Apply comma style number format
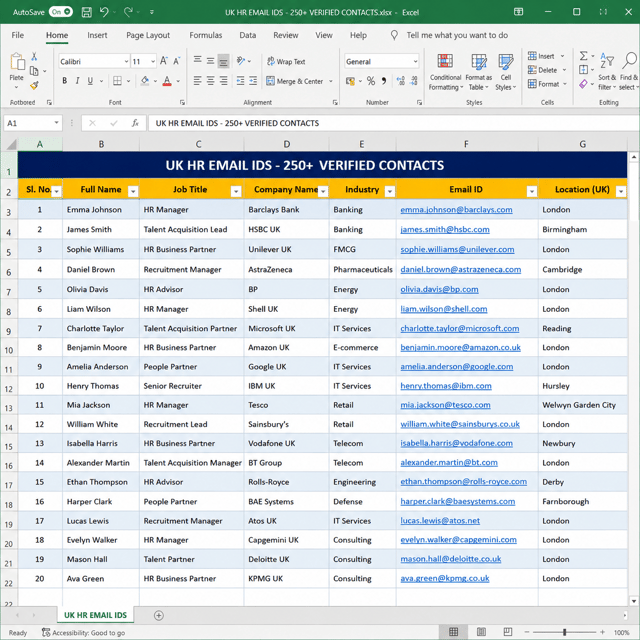The height and width of the screenshot is (640, 640). tap(384, 81)
